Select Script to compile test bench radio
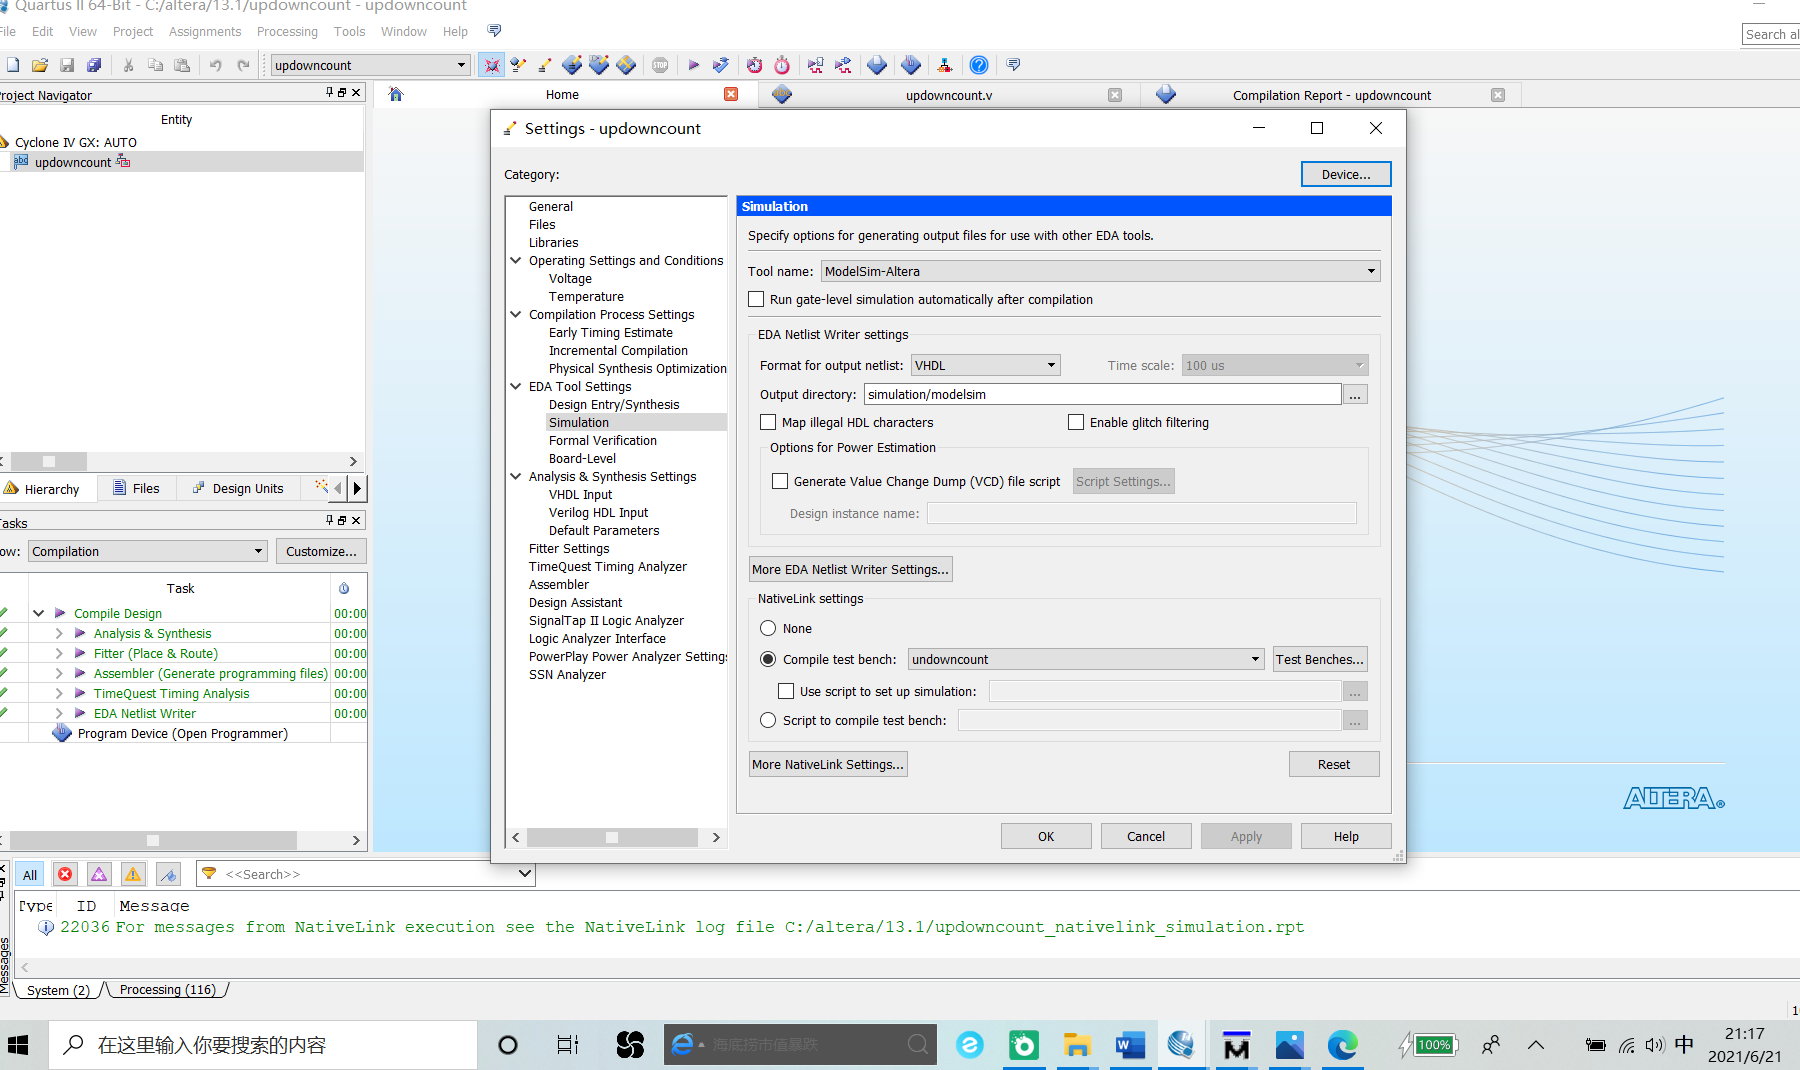Screen dimensions: 1800x1070 768,720
